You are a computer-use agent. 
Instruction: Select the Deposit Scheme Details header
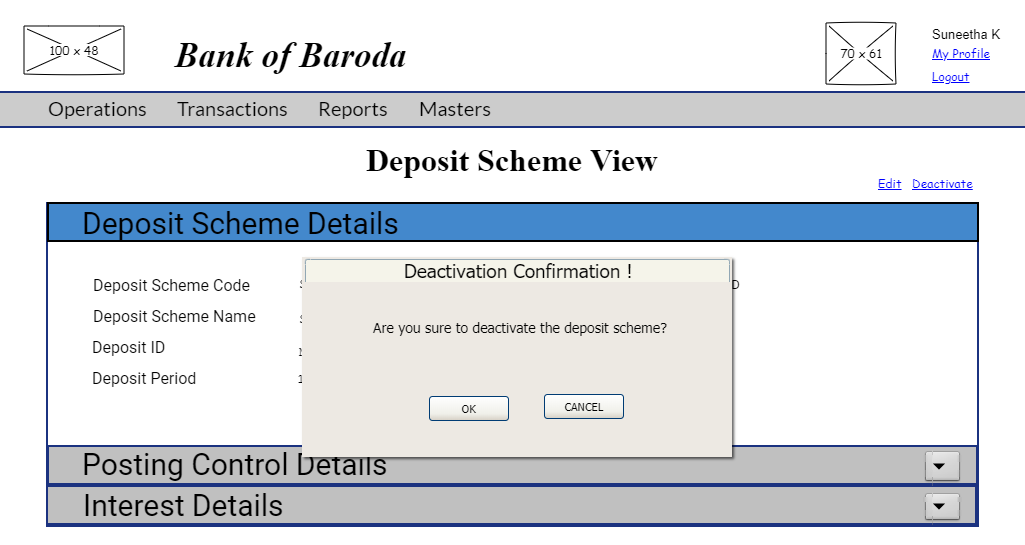512,223
